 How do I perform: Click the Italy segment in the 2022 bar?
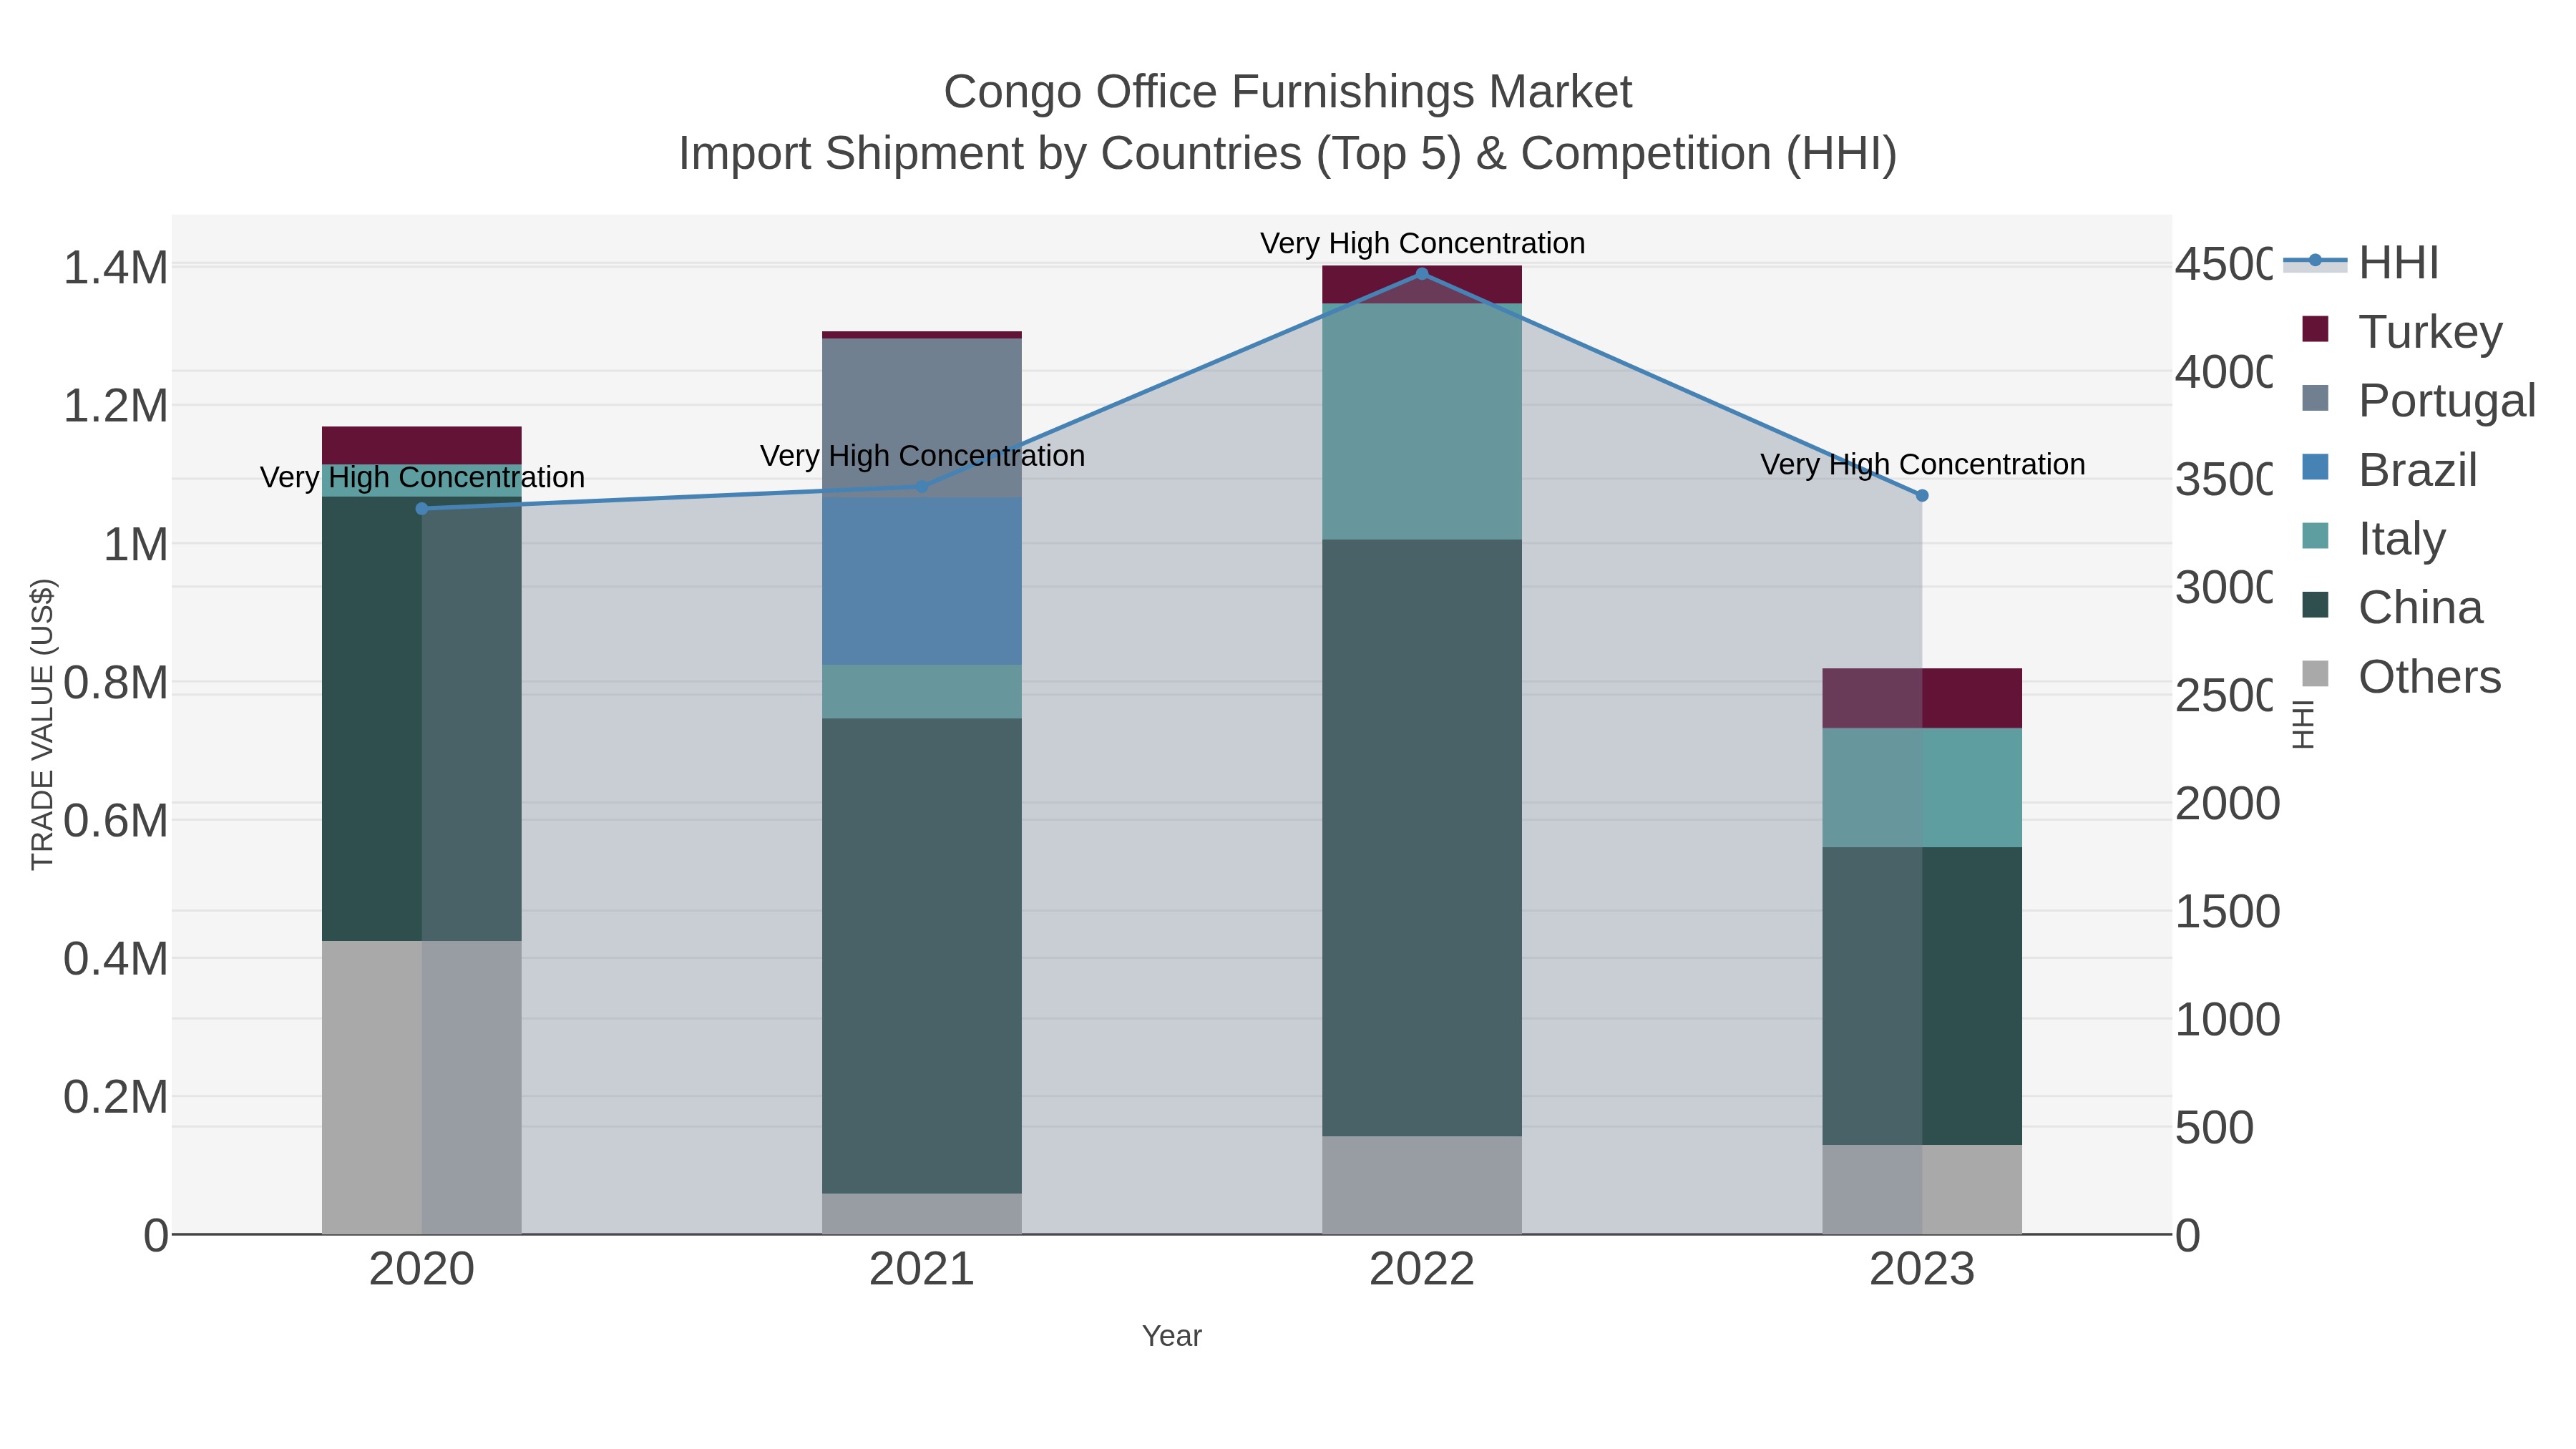coord(1422,422)
